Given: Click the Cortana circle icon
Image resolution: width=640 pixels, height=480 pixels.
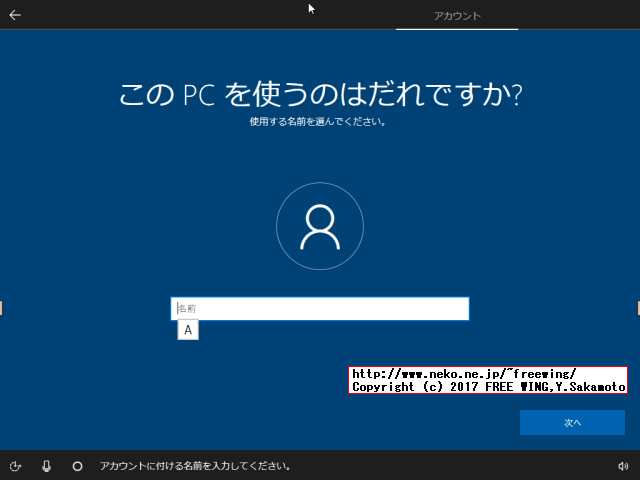Looking at the screenshot, I should click(x=77, y=466).
